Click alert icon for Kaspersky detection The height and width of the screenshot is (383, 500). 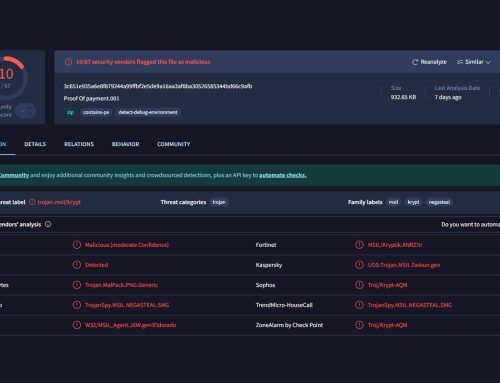pyautogui.click(x=359, y=265)
